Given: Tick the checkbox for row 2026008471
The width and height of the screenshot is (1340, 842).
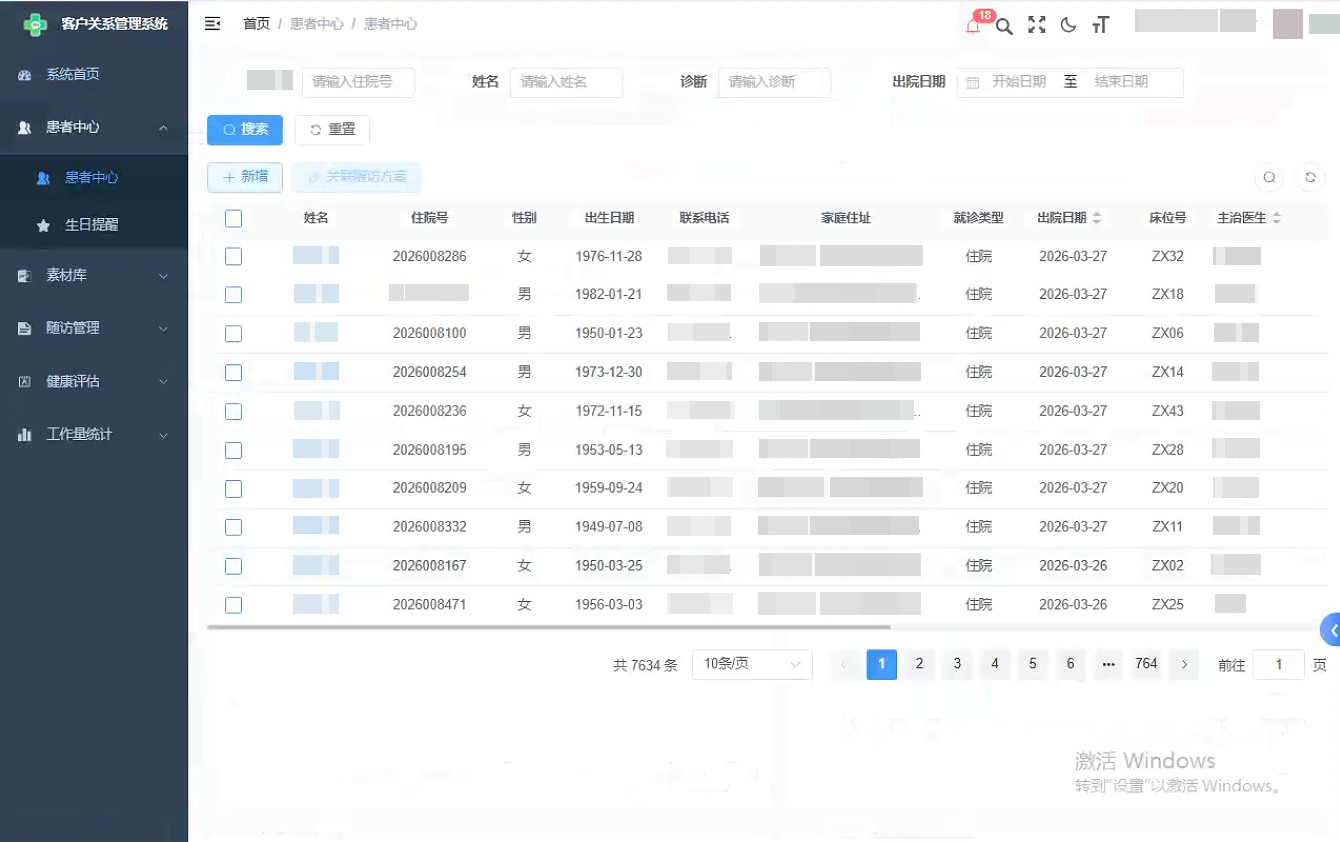Looking at the screenshot, I should [x=233, y=604].
